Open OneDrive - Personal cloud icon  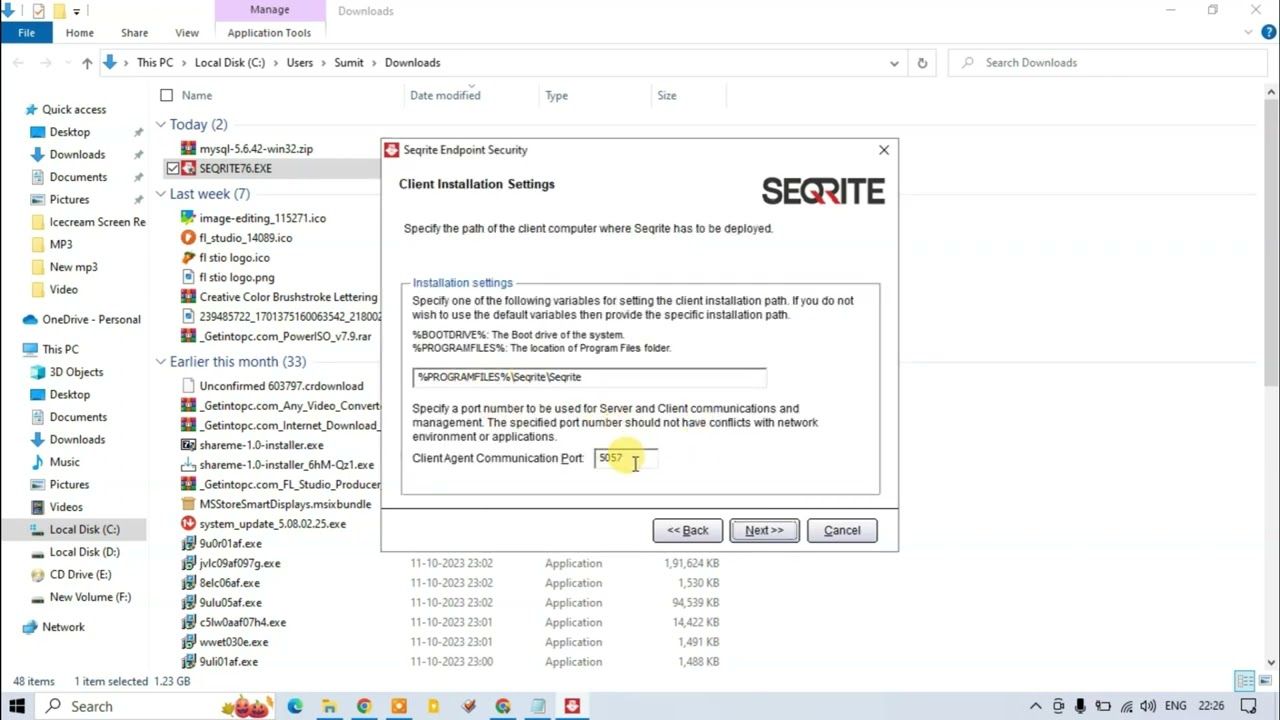(x=30, y=320)
